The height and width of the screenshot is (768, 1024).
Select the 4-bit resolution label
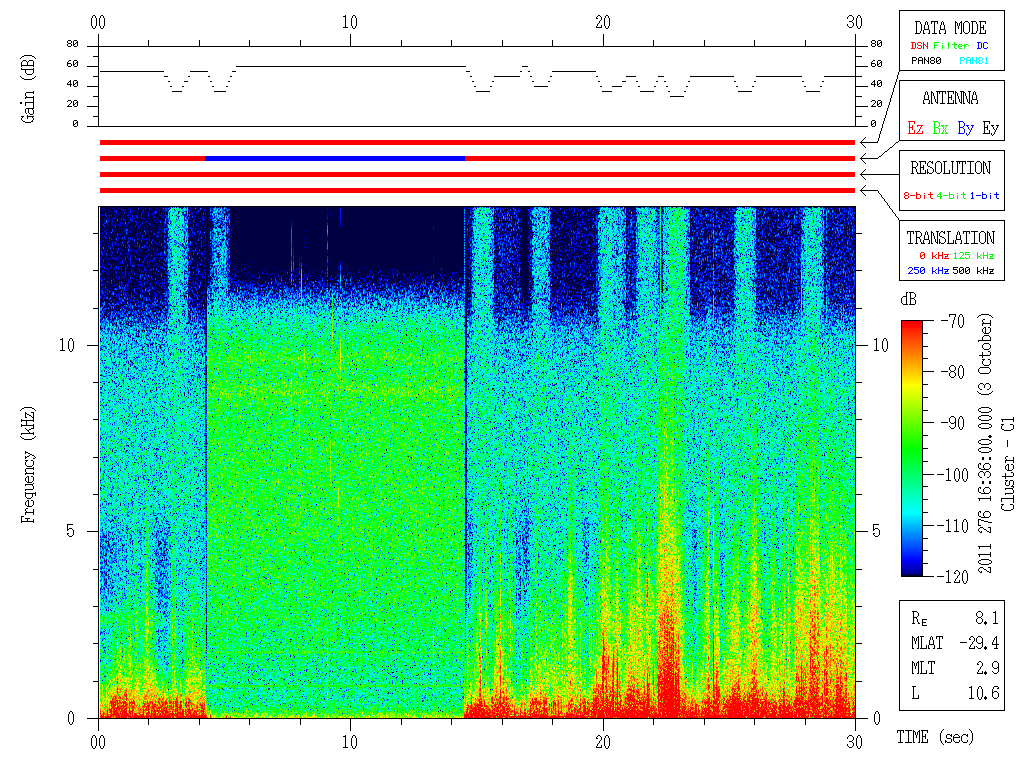[952, 195]
